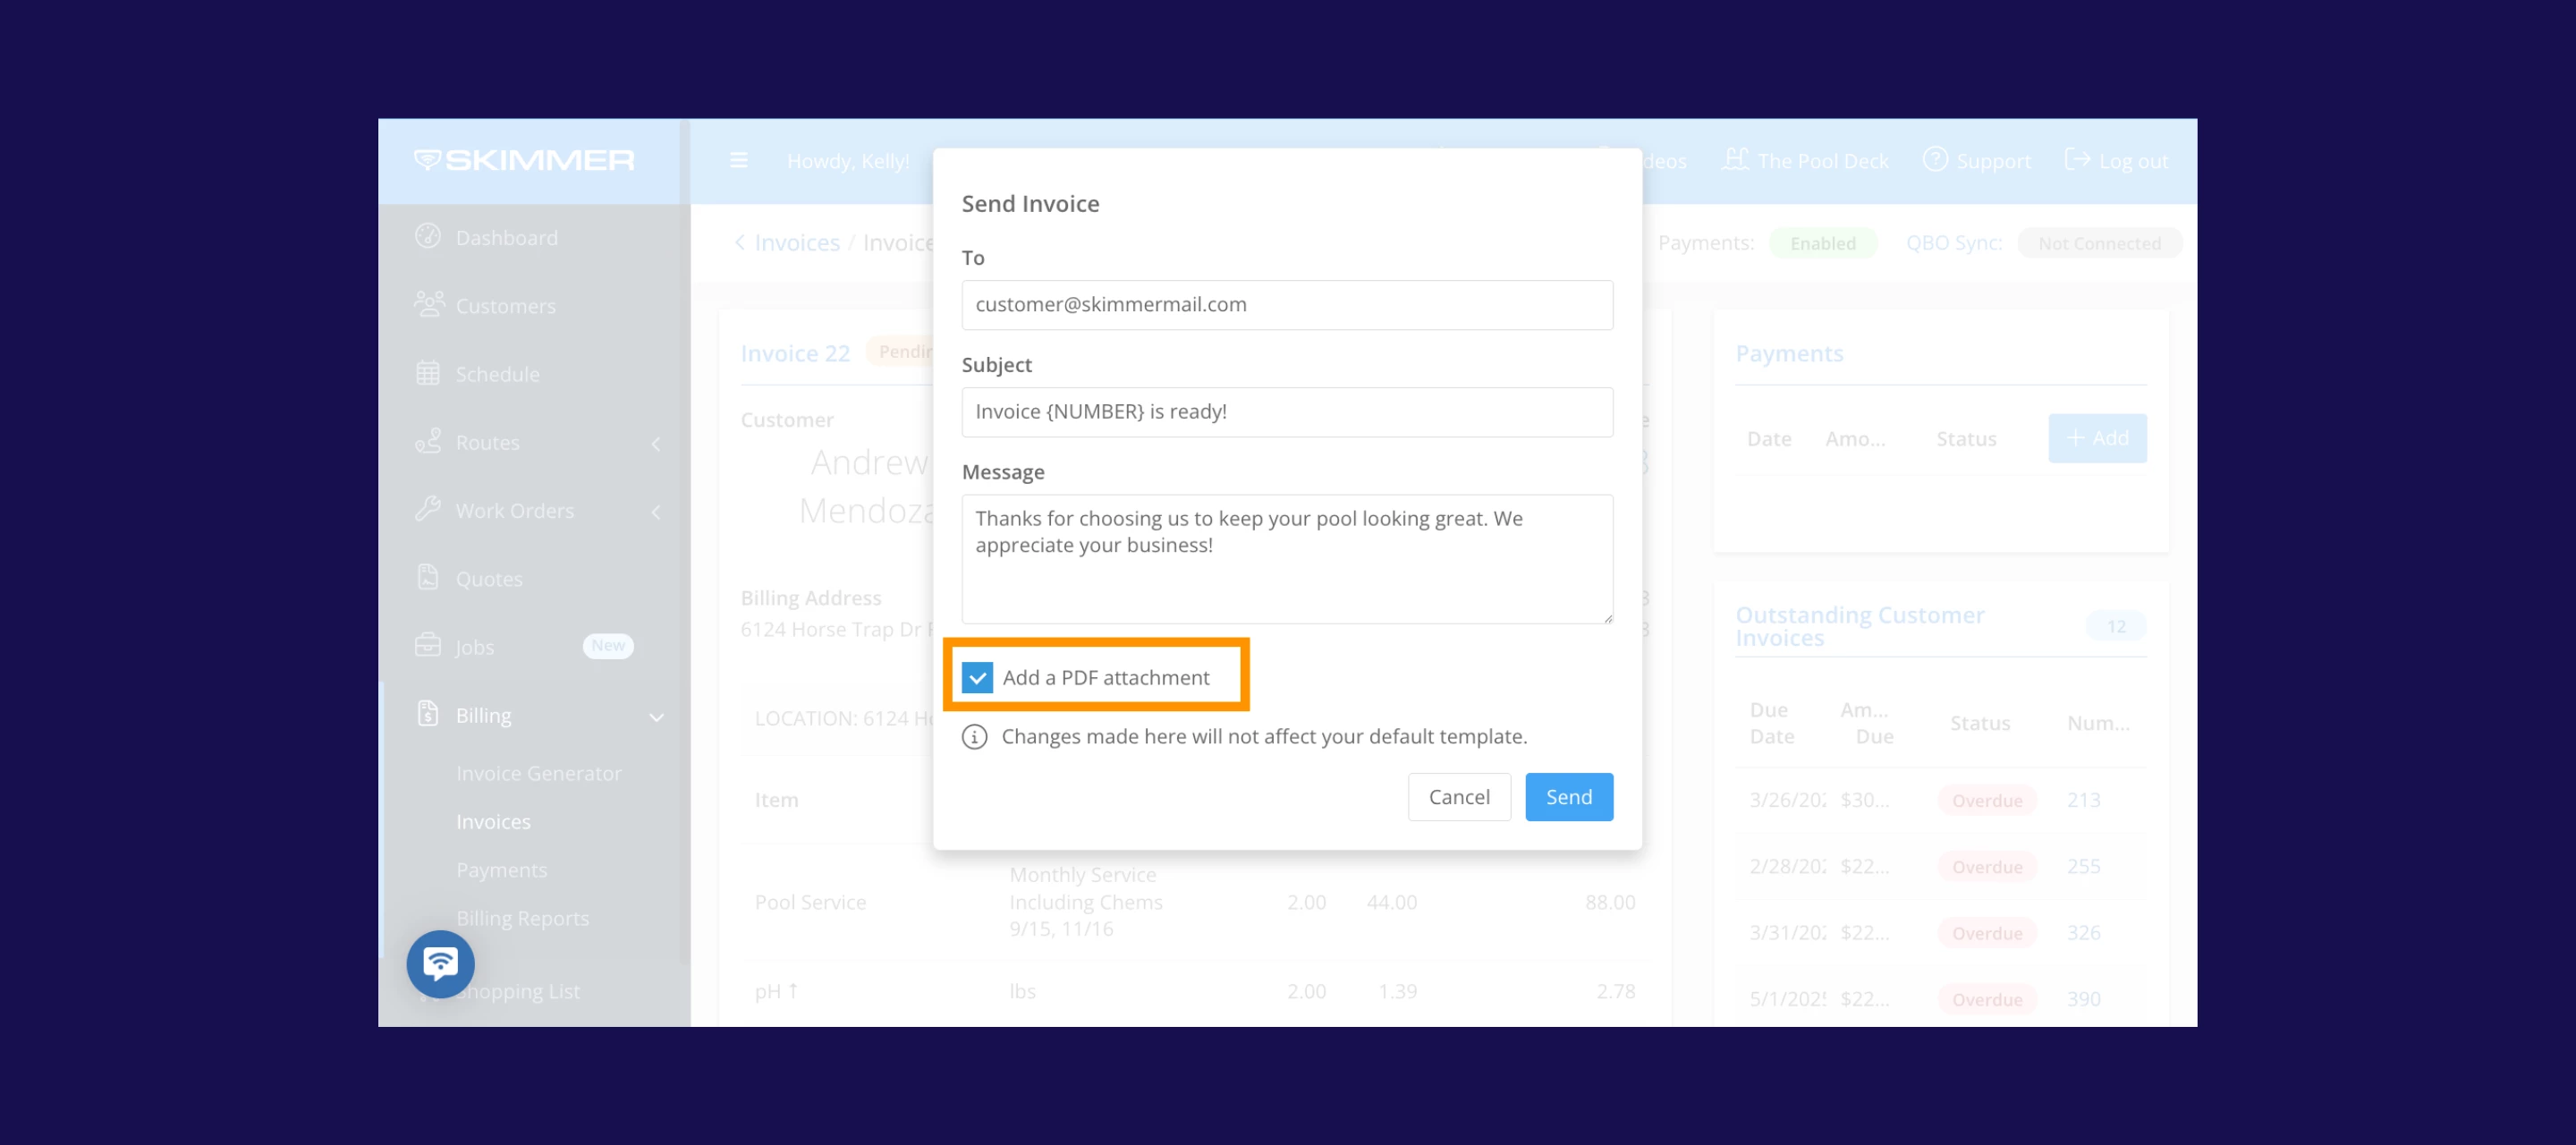
Task: Click the Work Orders wrench icon
Action: (427, 509)
